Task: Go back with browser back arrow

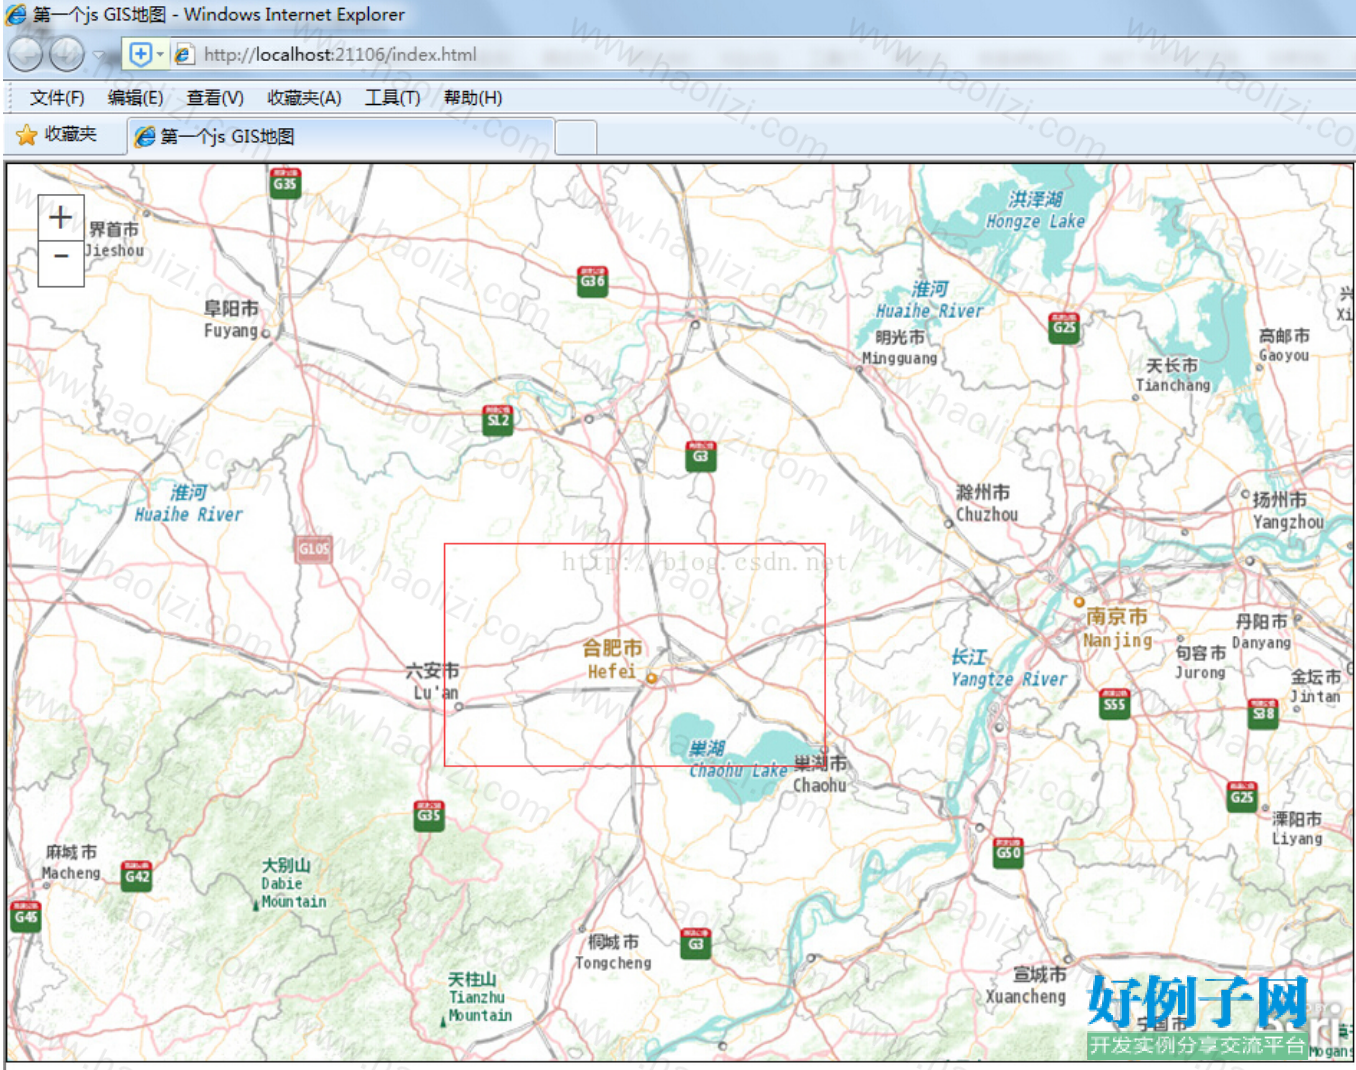Action: point(25,54)
